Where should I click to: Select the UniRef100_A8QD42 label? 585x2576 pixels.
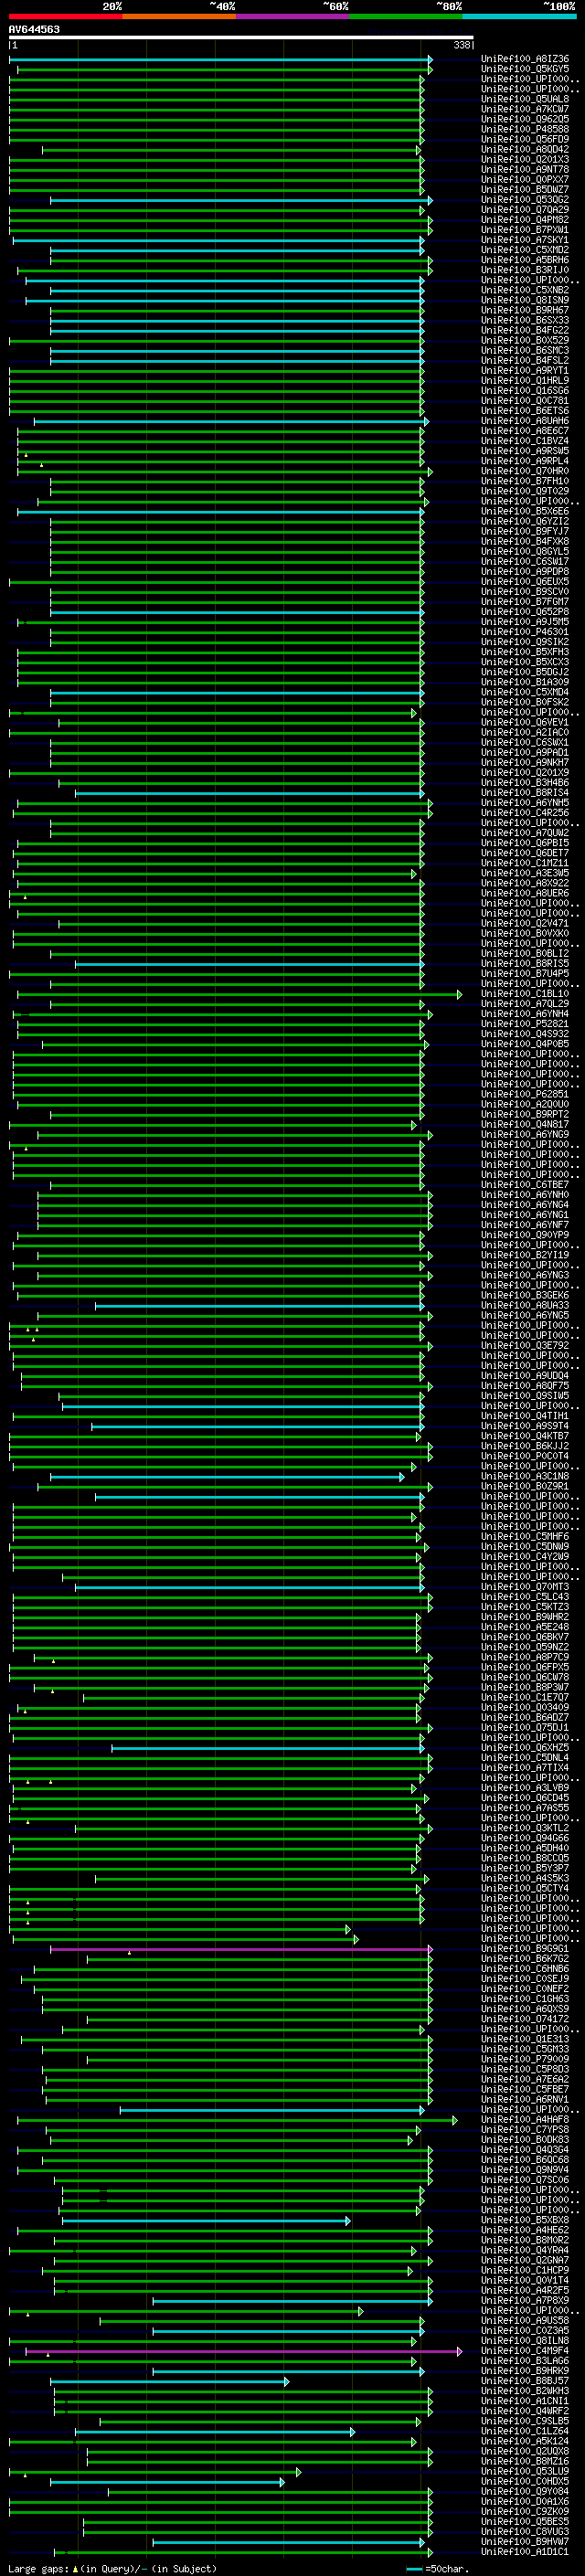(525, 150)
